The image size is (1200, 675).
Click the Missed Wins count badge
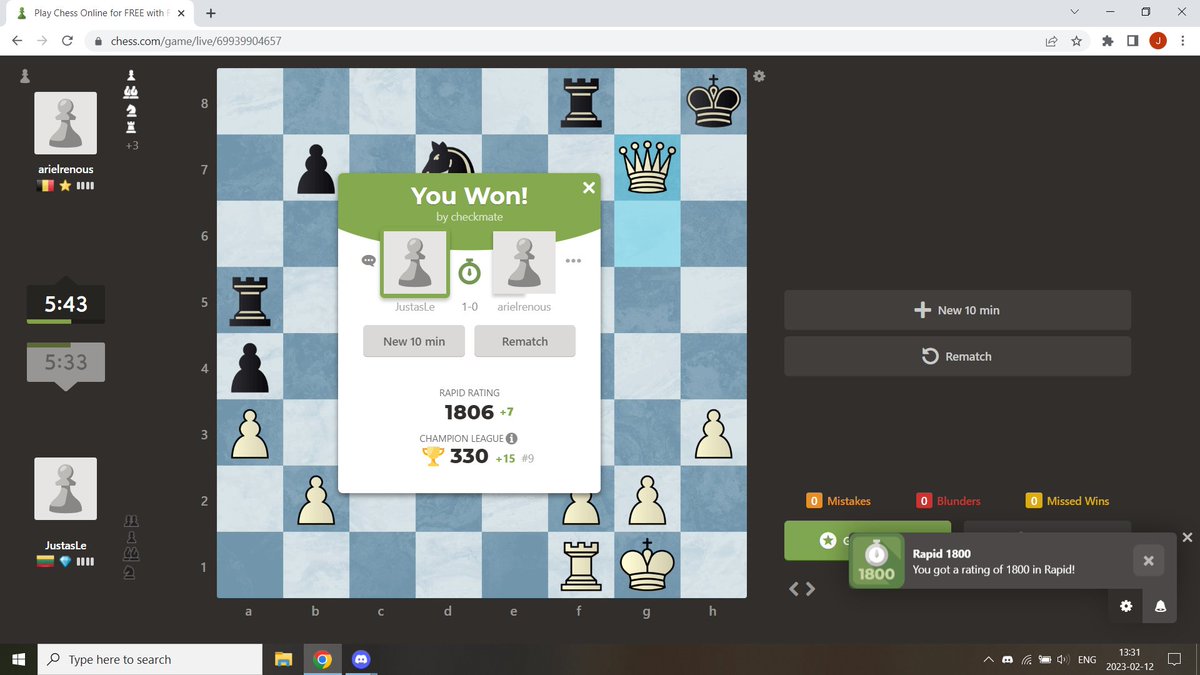pyautogui.click(x=1034, y=501)
